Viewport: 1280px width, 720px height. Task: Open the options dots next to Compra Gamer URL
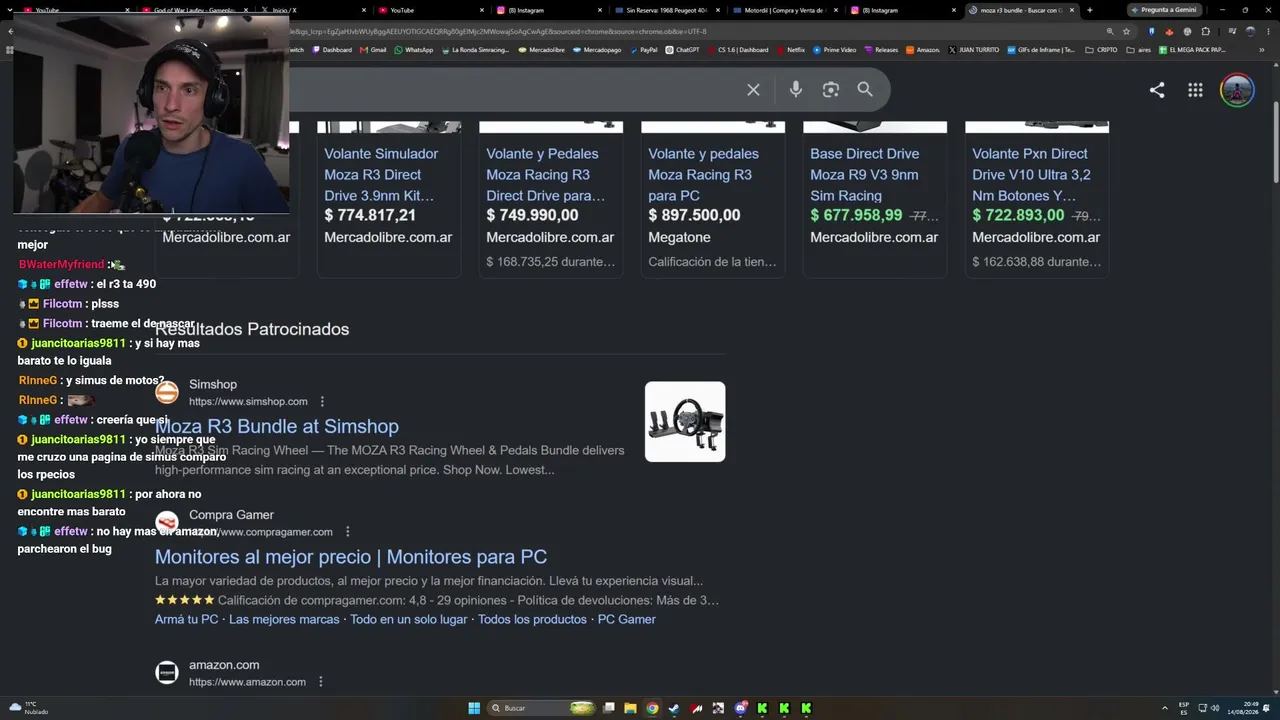348,532
